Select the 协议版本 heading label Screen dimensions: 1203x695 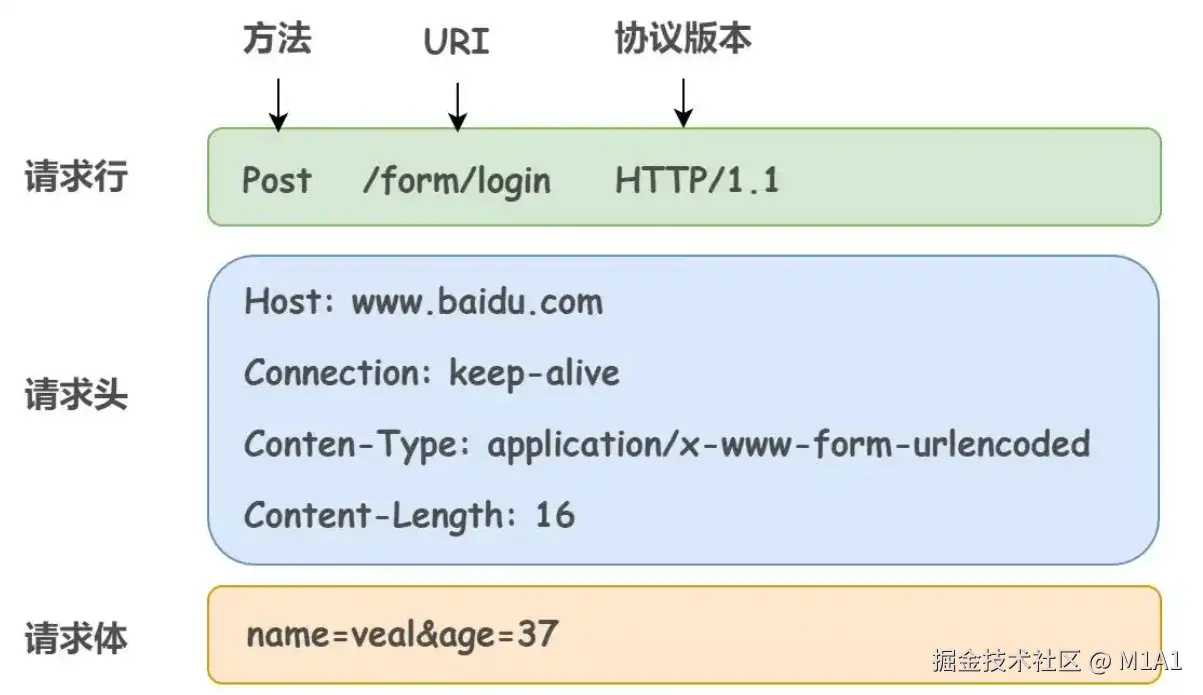tap(683, 39)
